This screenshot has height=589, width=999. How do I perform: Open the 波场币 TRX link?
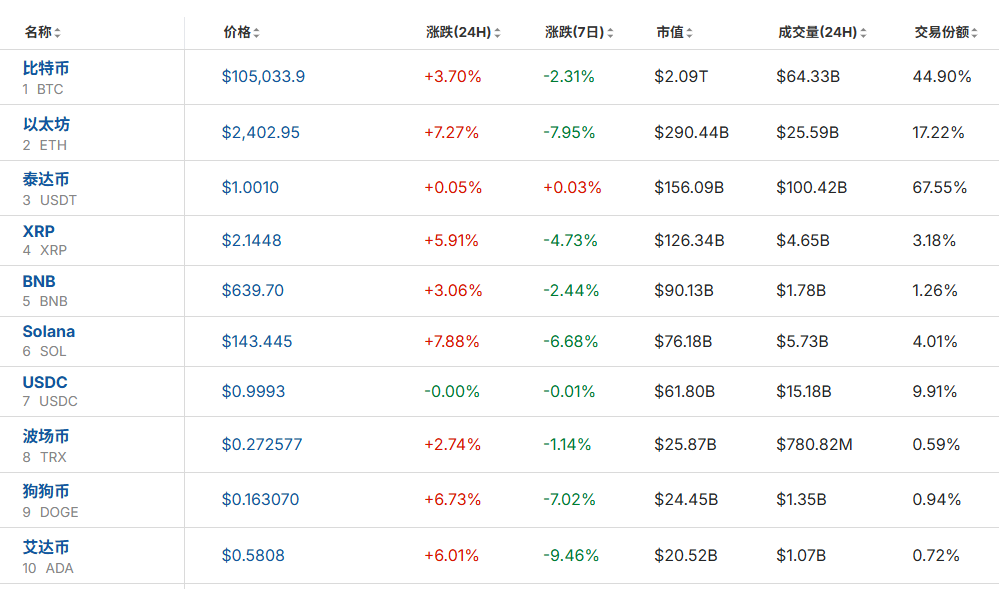point(46,437)
